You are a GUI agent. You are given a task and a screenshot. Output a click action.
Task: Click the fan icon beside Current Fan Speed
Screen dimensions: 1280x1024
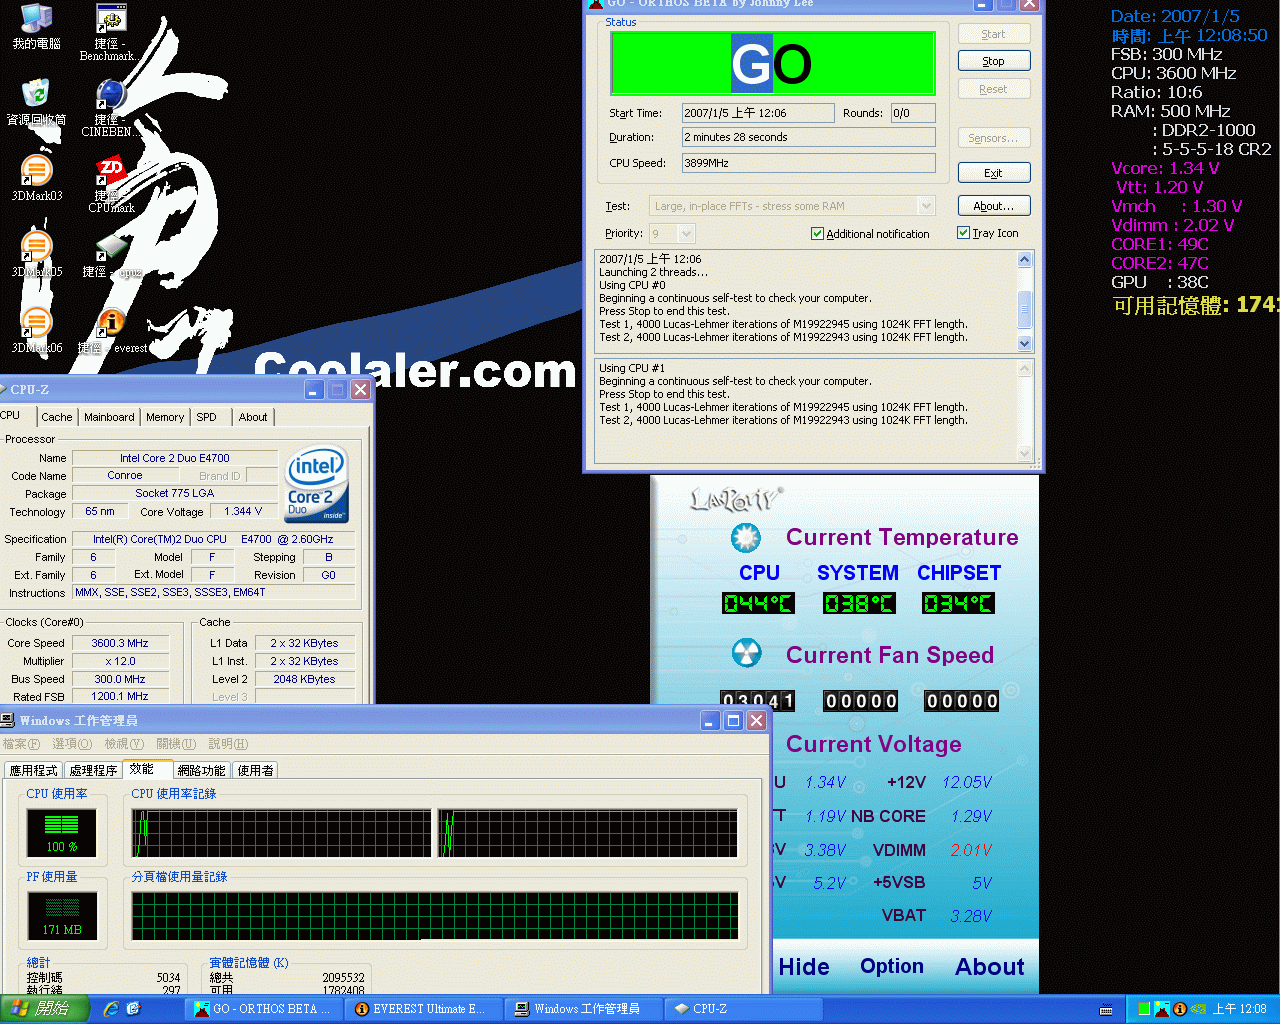[x=746, y=654]
